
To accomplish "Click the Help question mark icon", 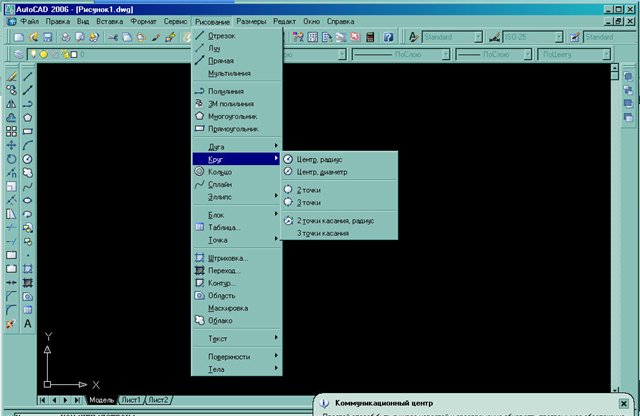I will click(x=387, y=37).
